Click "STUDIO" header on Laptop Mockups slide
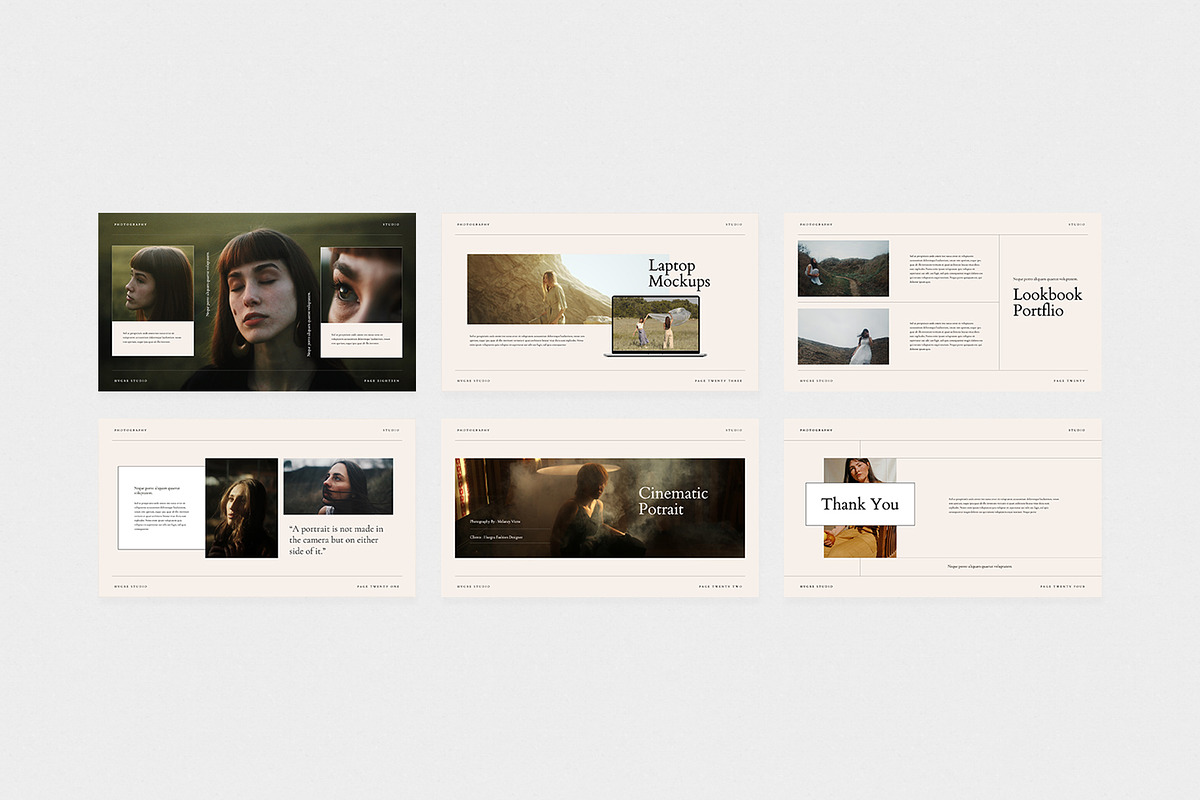 point(734,224)
